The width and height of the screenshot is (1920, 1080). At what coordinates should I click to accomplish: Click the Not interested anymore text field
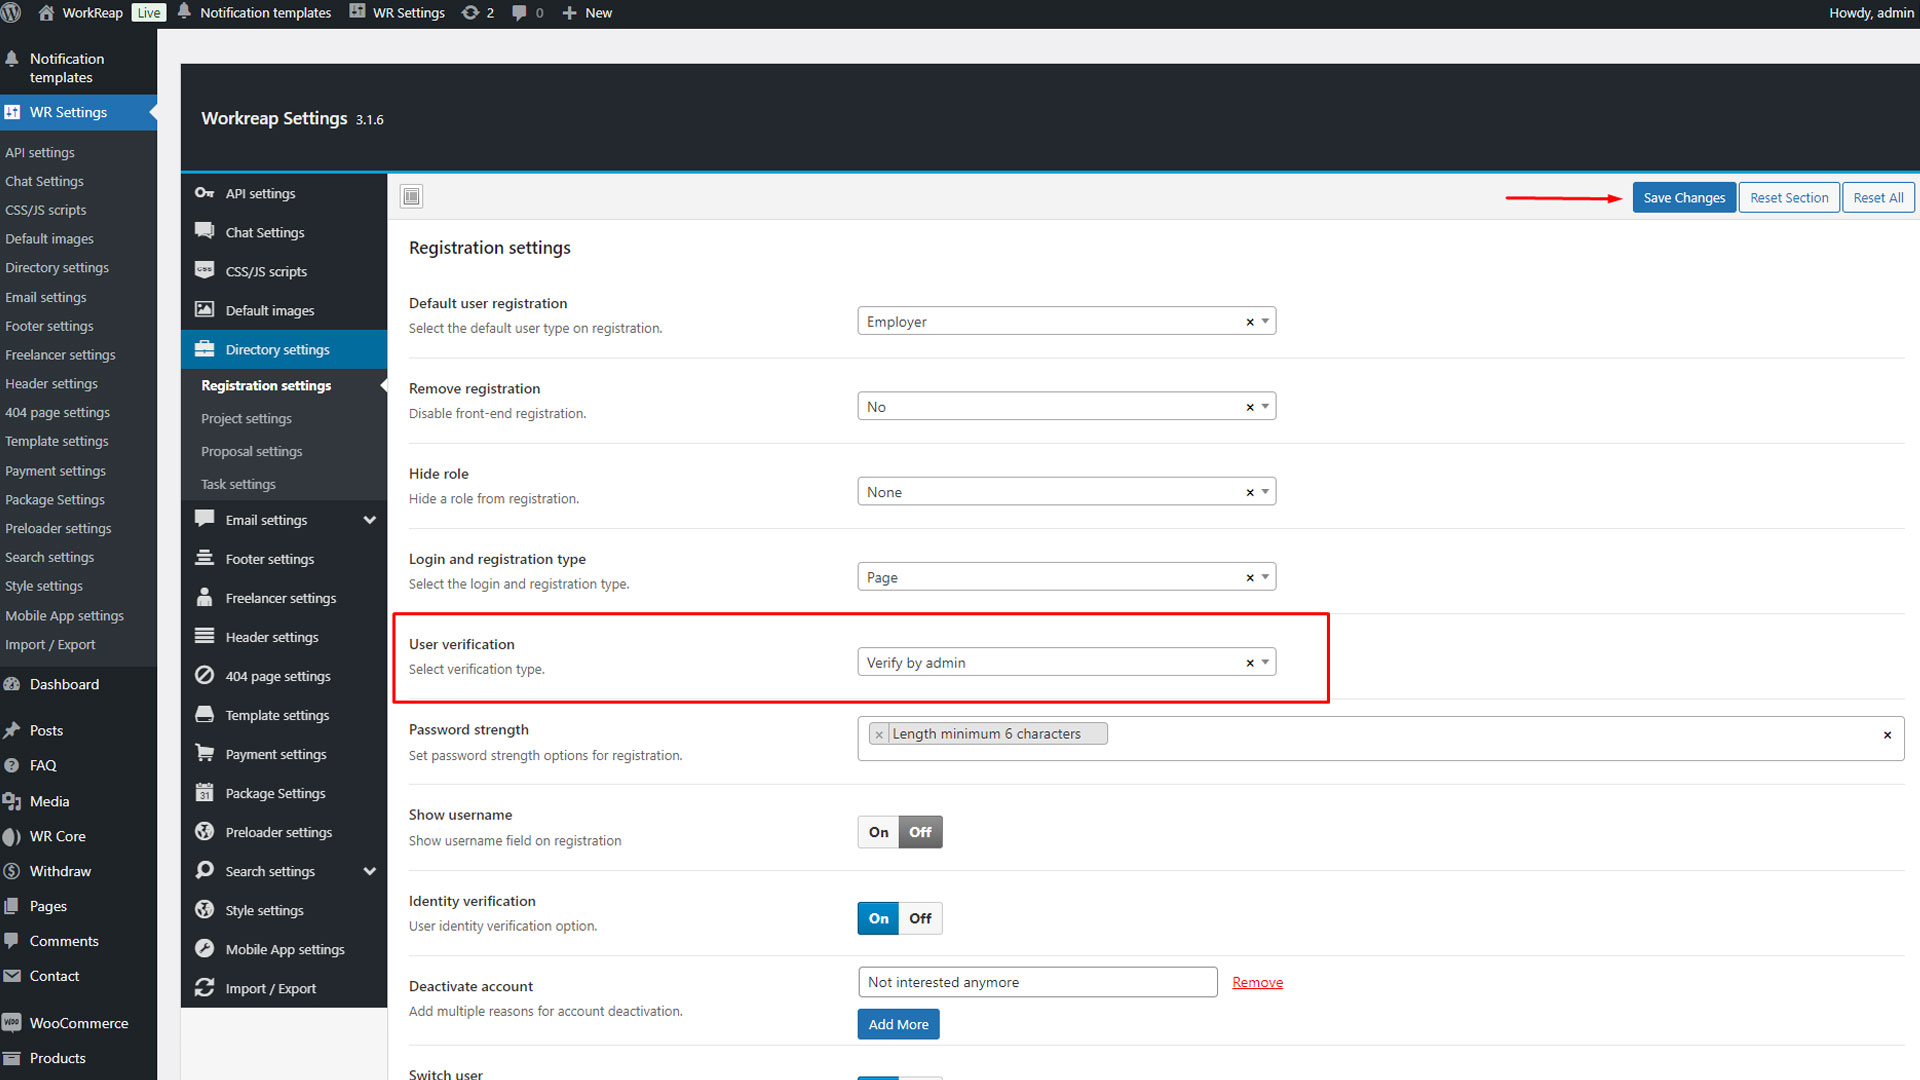pyautogui.click(x=1036, y=982)
